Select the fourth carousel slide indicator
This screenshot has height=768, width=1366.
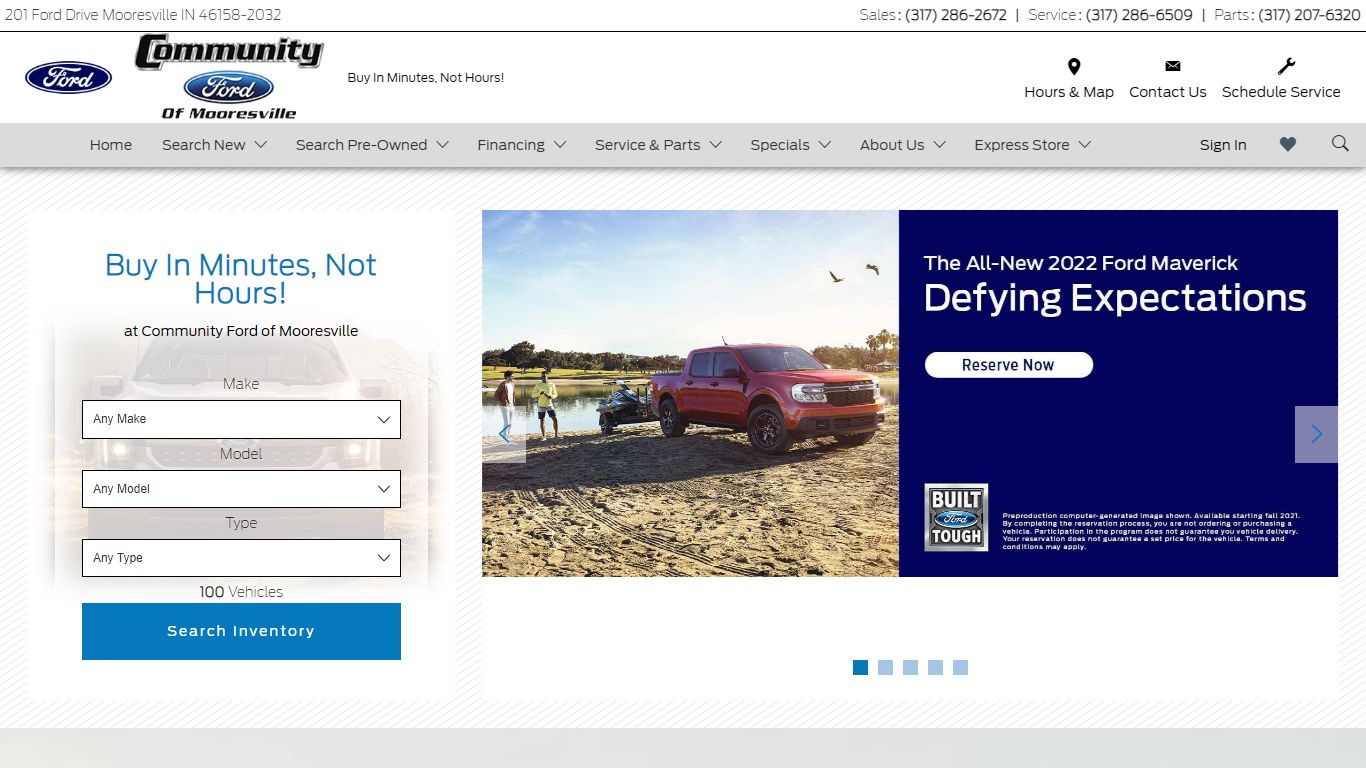pos(935,667)
